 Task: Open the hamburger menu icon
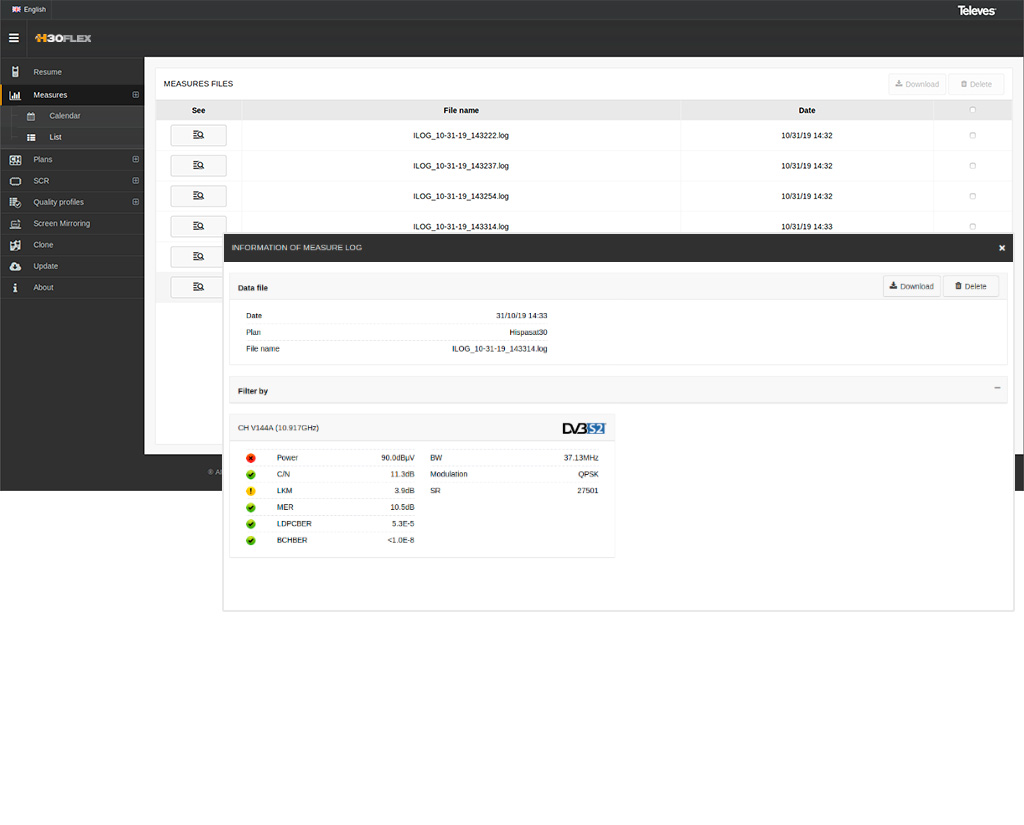click(14, 38)
